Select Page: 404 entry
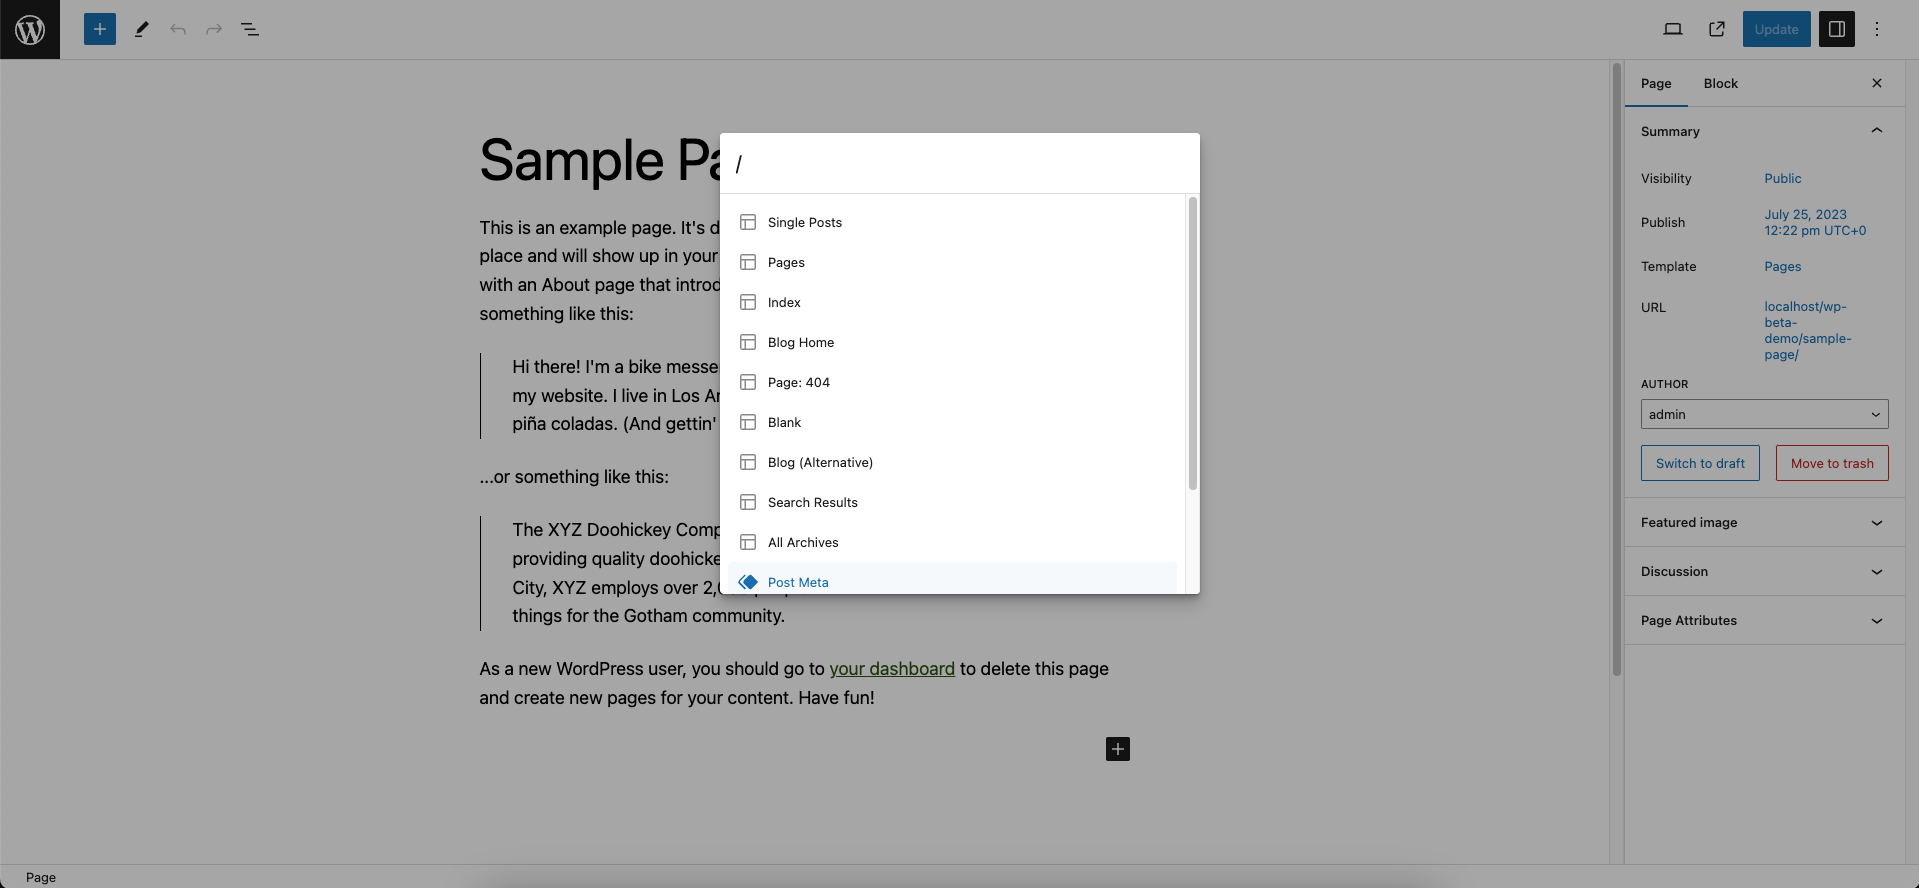 click(952, 382)
